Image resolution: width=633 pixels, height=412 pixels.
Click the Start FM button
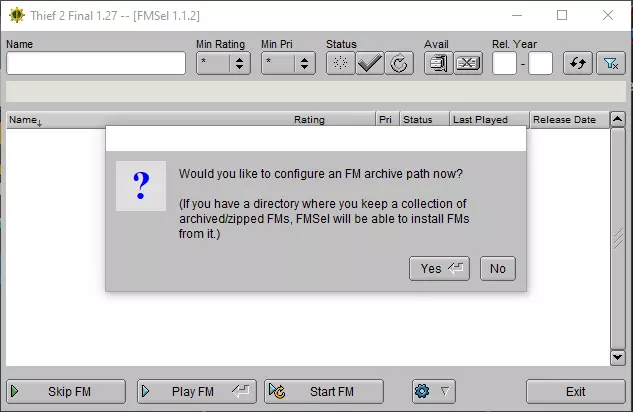coord(324,391)
